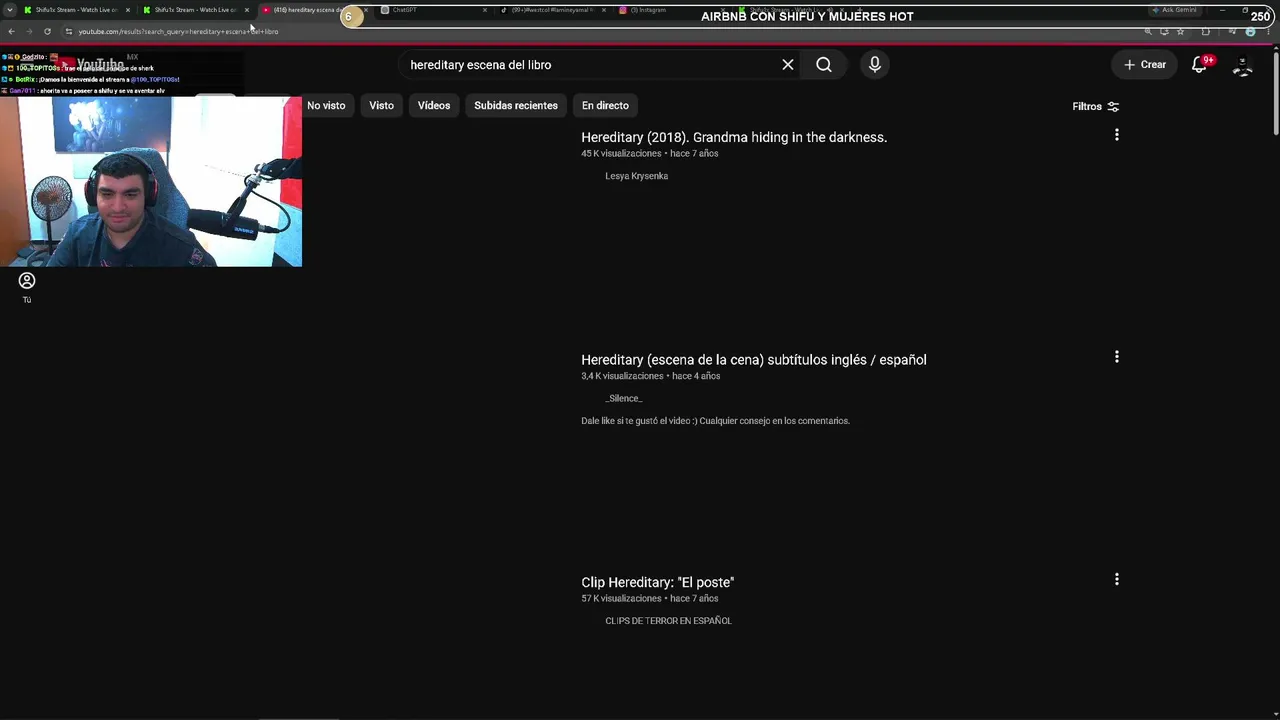Screen dimensions: 1280x720
Task: Open options menu for 'Grandma hiding in the darkness' video
Action: click(x=1117, y=135)
